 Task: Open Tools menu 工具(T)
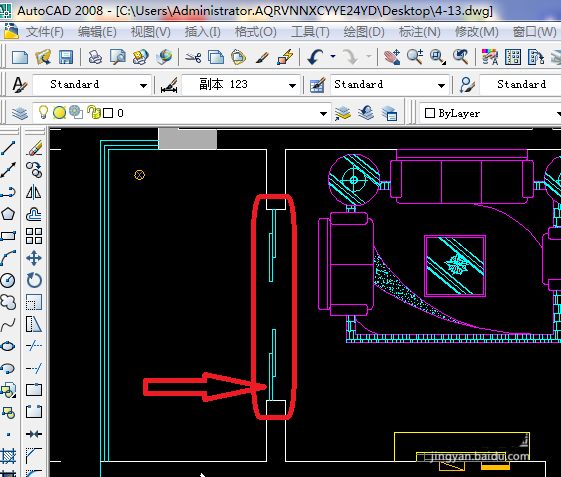pyautogui.click(x=310, y=32)
